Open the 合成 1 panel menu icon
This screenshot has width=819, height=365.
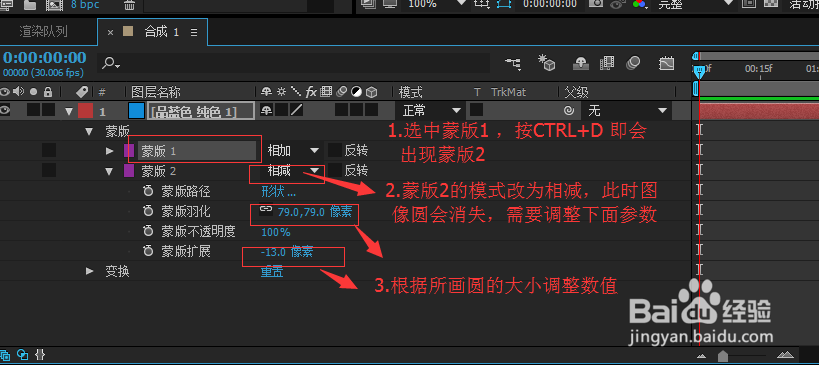tap(194, 32)
